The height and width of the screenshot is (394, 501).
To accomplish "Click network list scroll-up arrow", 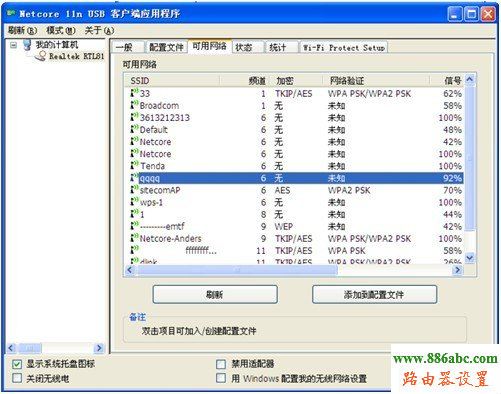I will 470,80.
